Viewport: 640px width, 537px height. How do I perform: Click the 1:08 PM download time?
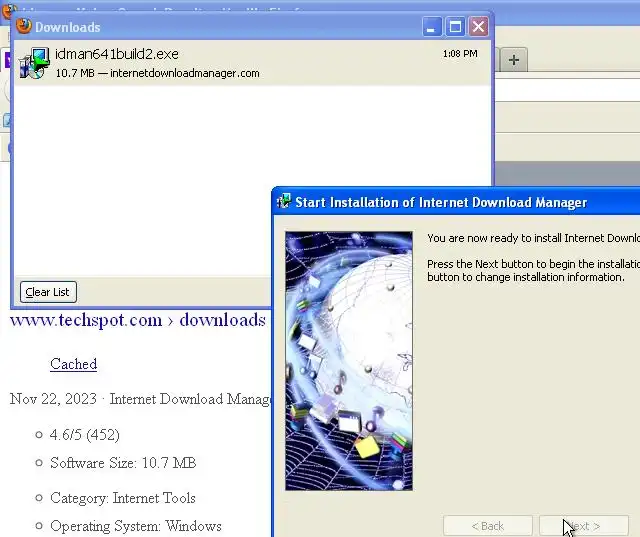coord(460,53)
